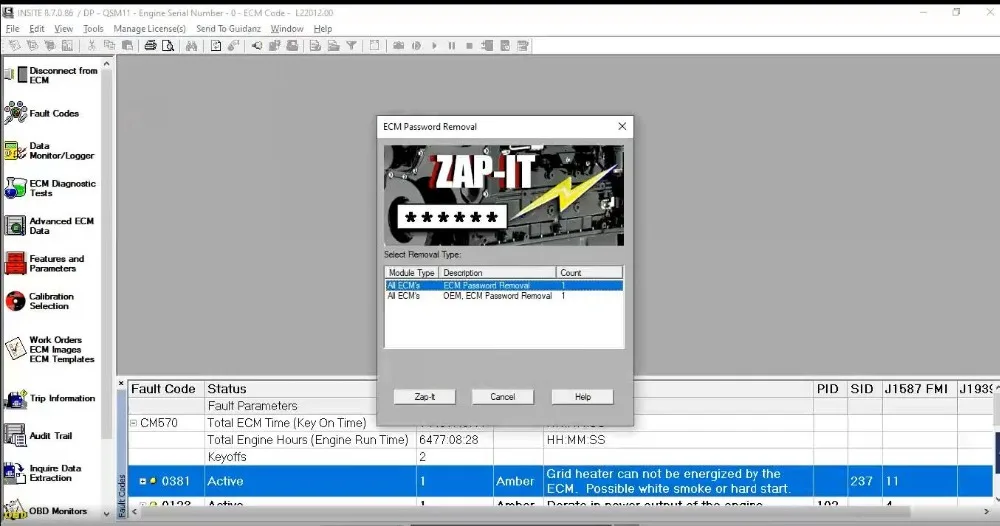Select the ECM Password Removal row
Image resolution: width=1000 pixels, height=526 pixels.
tap(504, 286)
